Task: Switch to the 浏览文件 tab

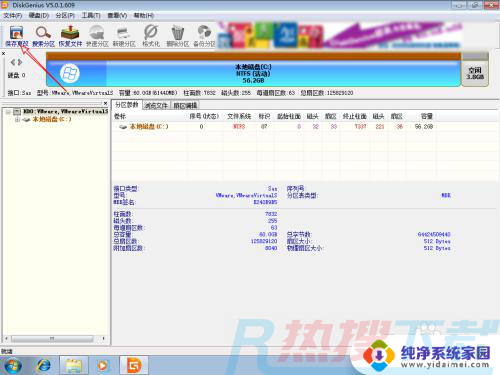Action: [x=156, y=106]
